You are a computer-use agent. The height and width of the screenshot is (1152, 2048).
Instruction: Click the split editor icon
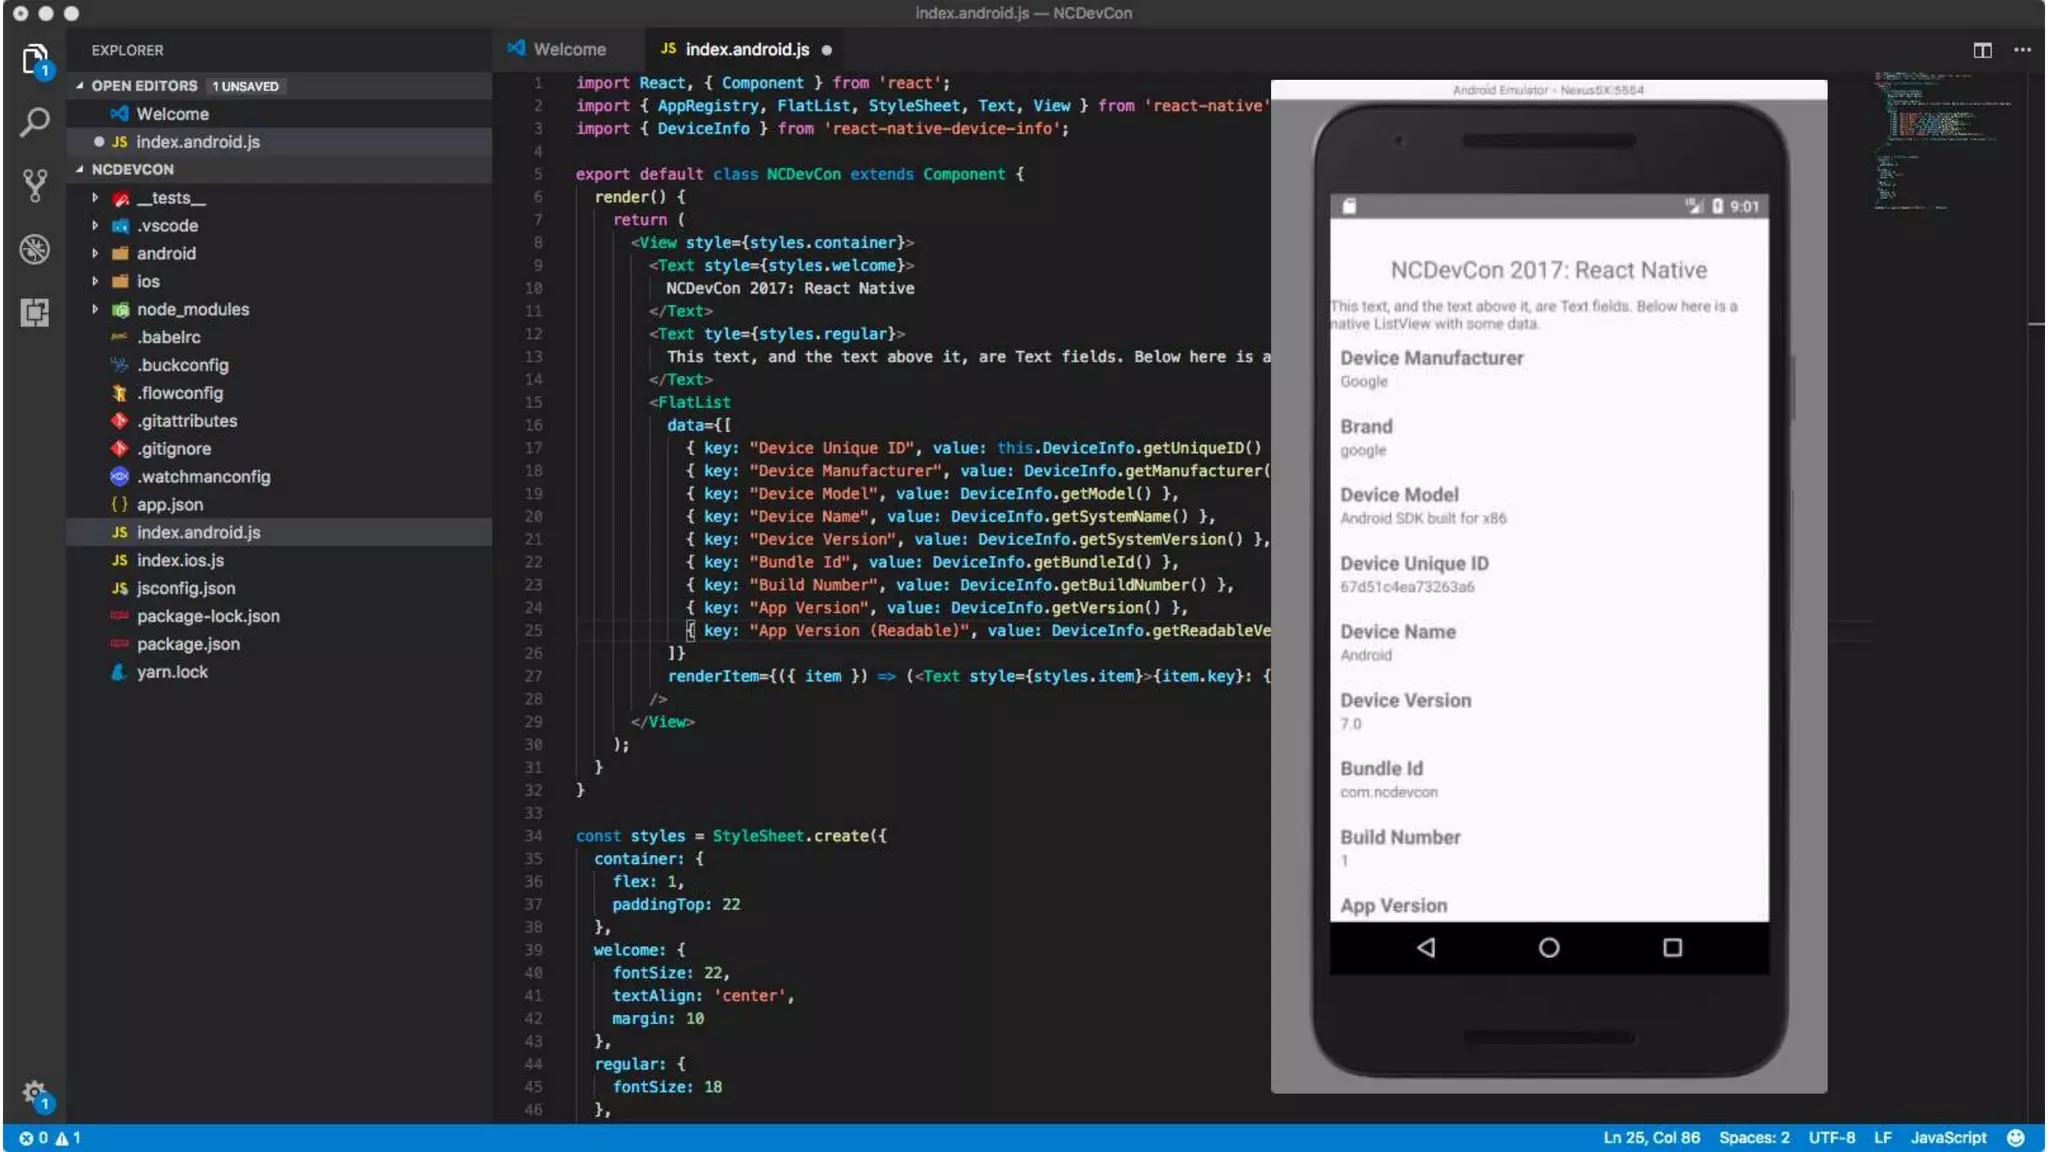[x=1982, y=50]
